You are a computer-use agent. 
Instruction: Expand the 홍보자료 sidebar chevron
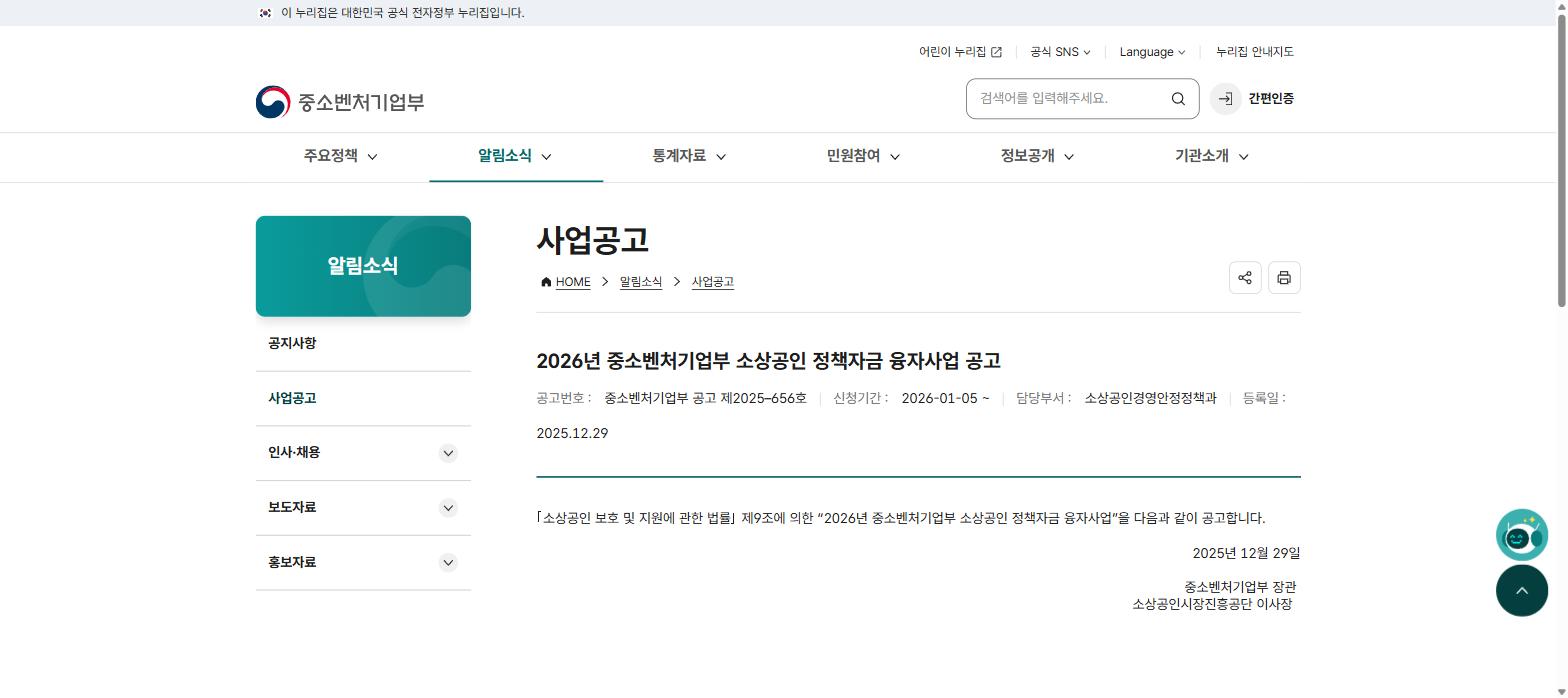pyautogui.click(x=448, y=563)
